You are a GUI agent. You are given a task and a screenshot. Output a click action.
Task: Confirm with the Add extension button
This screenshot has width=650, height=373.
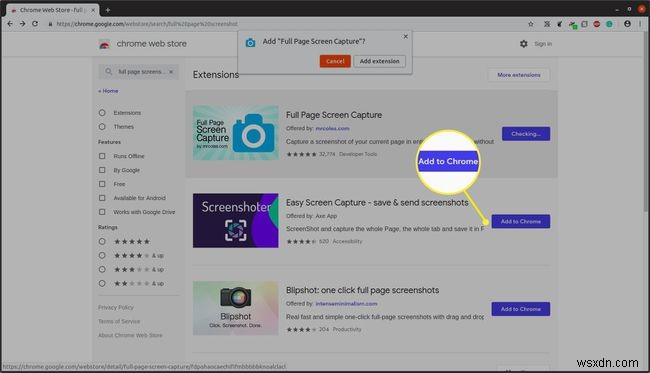[379, 61]
